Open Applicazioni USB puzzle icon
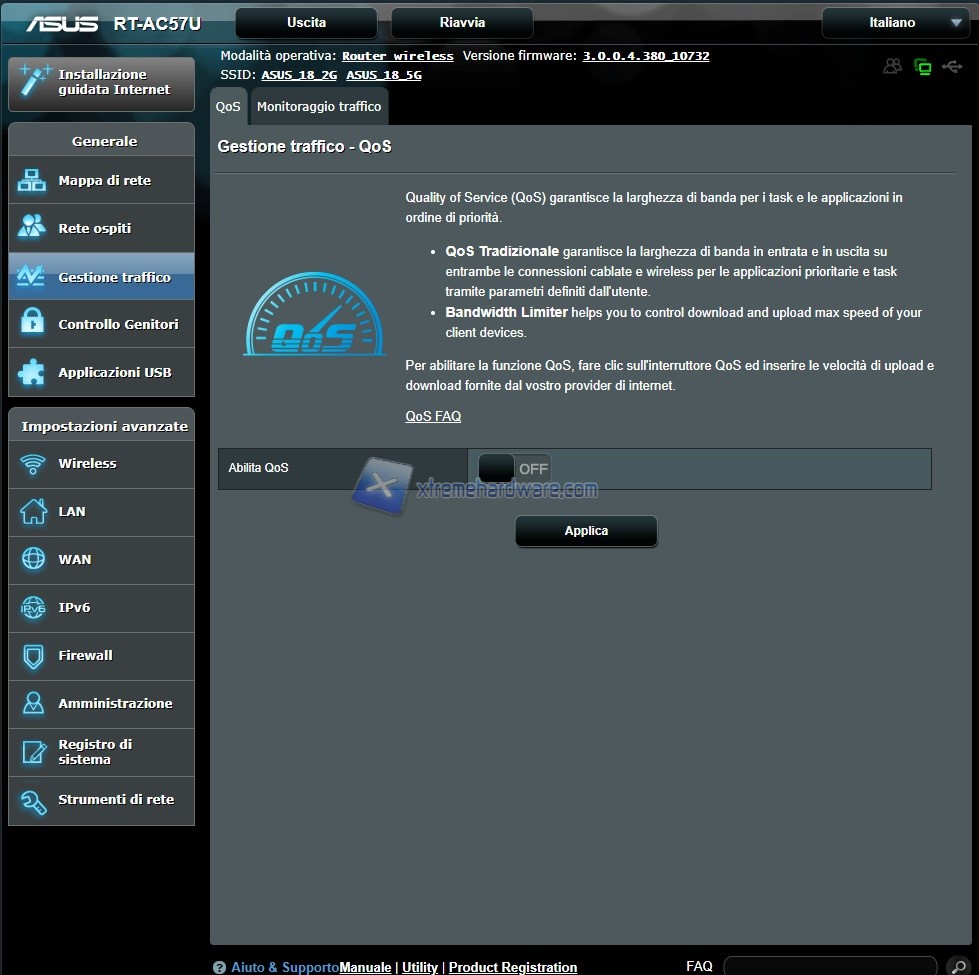The height and width of the screenshot is (975, 979). 33,372
